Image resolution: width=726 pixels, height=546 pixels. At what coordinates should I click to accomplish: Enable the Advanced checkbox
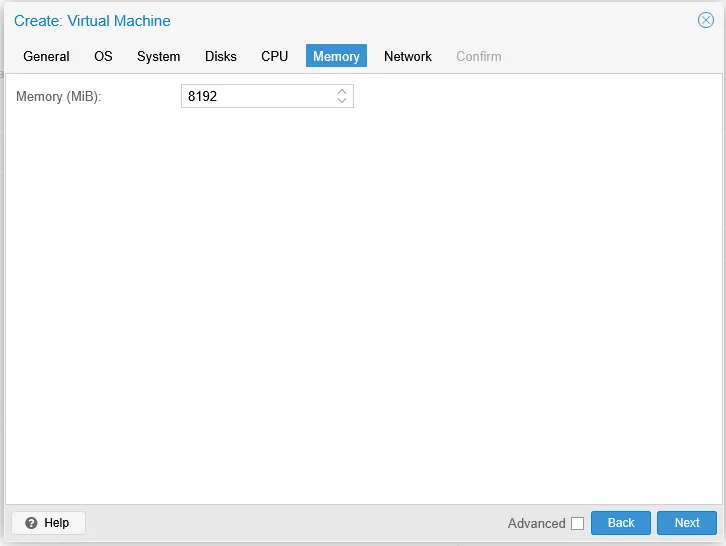tap(577, 523)
